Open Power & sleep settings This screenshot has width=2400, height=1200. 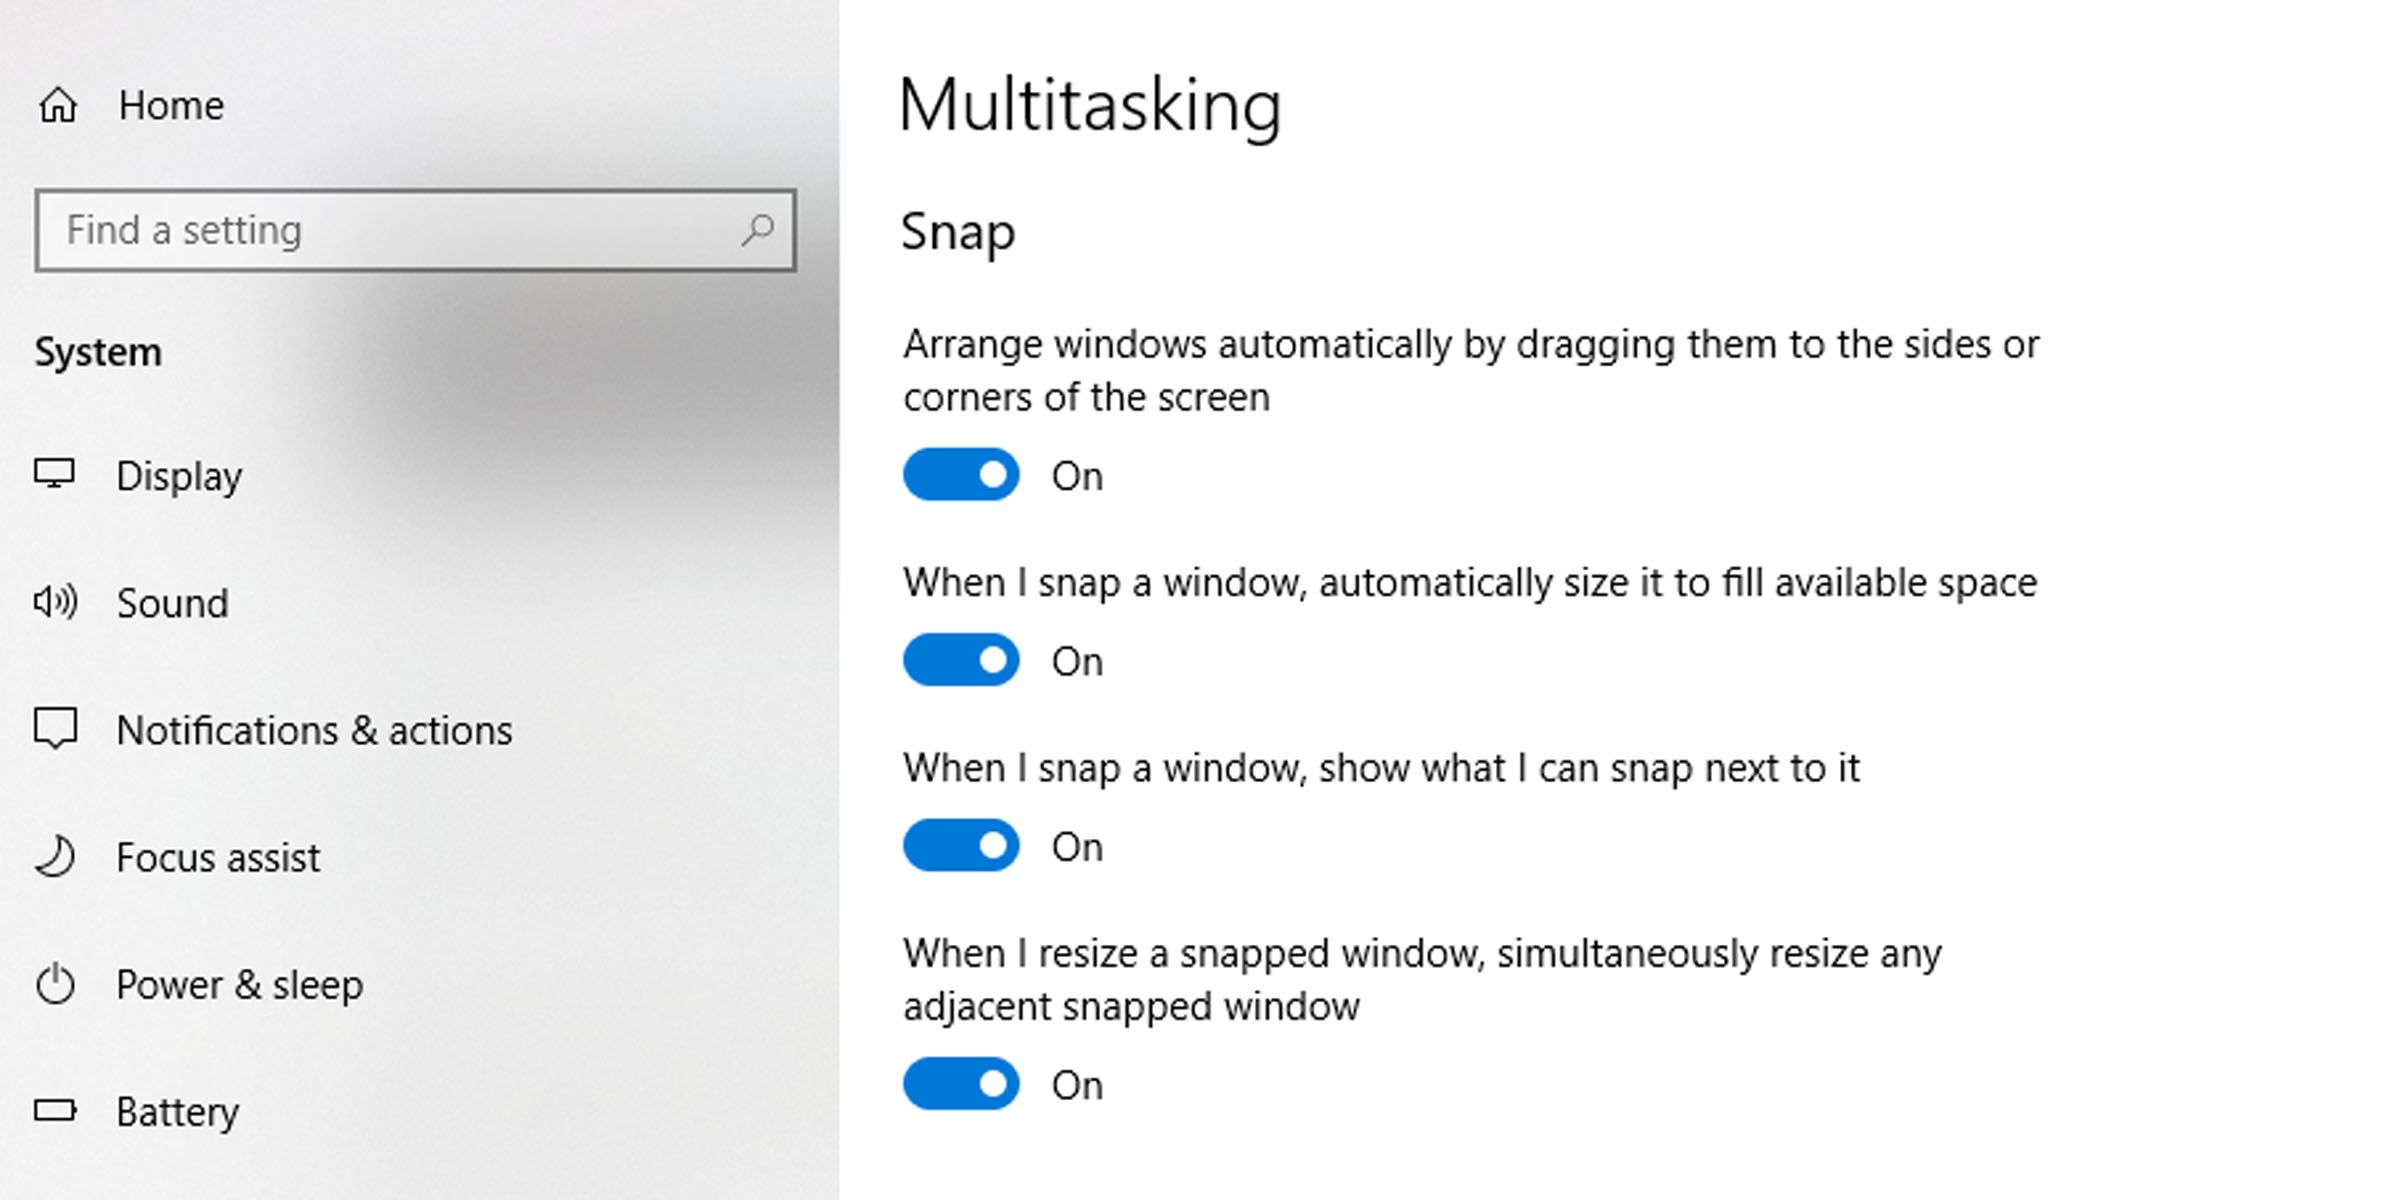[x=240, y=984]
